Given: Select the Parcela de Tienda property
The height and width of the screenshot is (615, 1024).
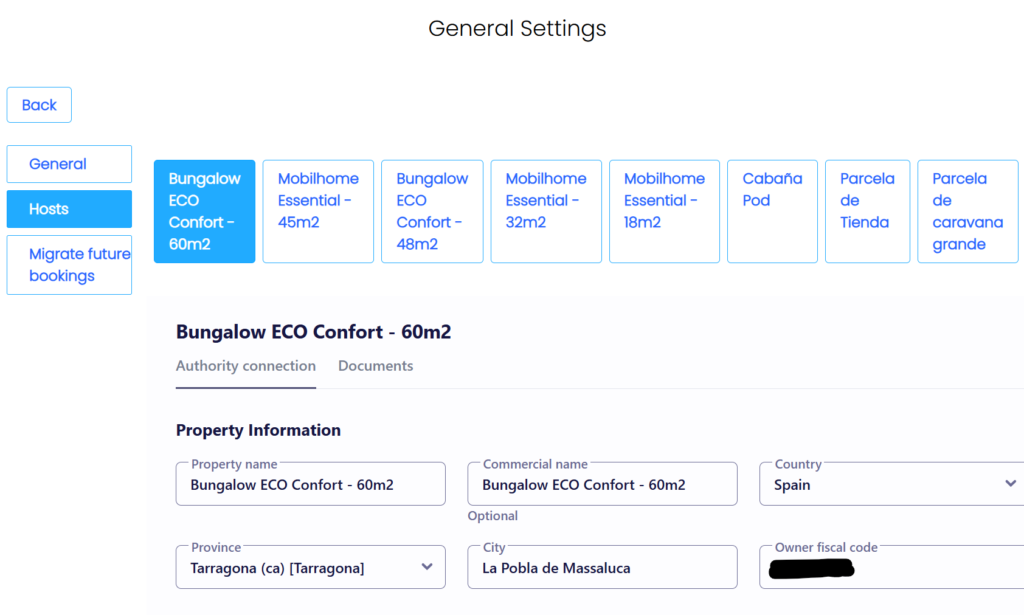Looking at the screenshot, I should (867, 211).
